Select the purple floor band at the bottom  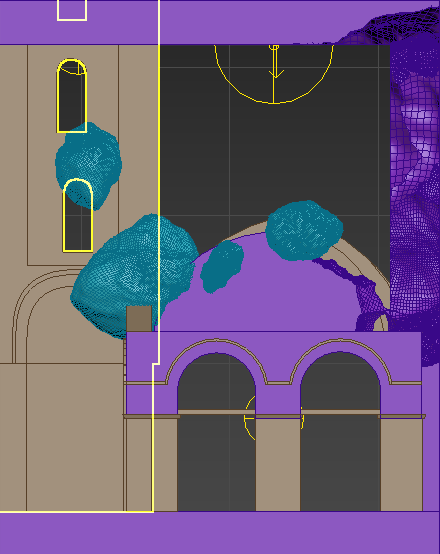coord(220,533)
